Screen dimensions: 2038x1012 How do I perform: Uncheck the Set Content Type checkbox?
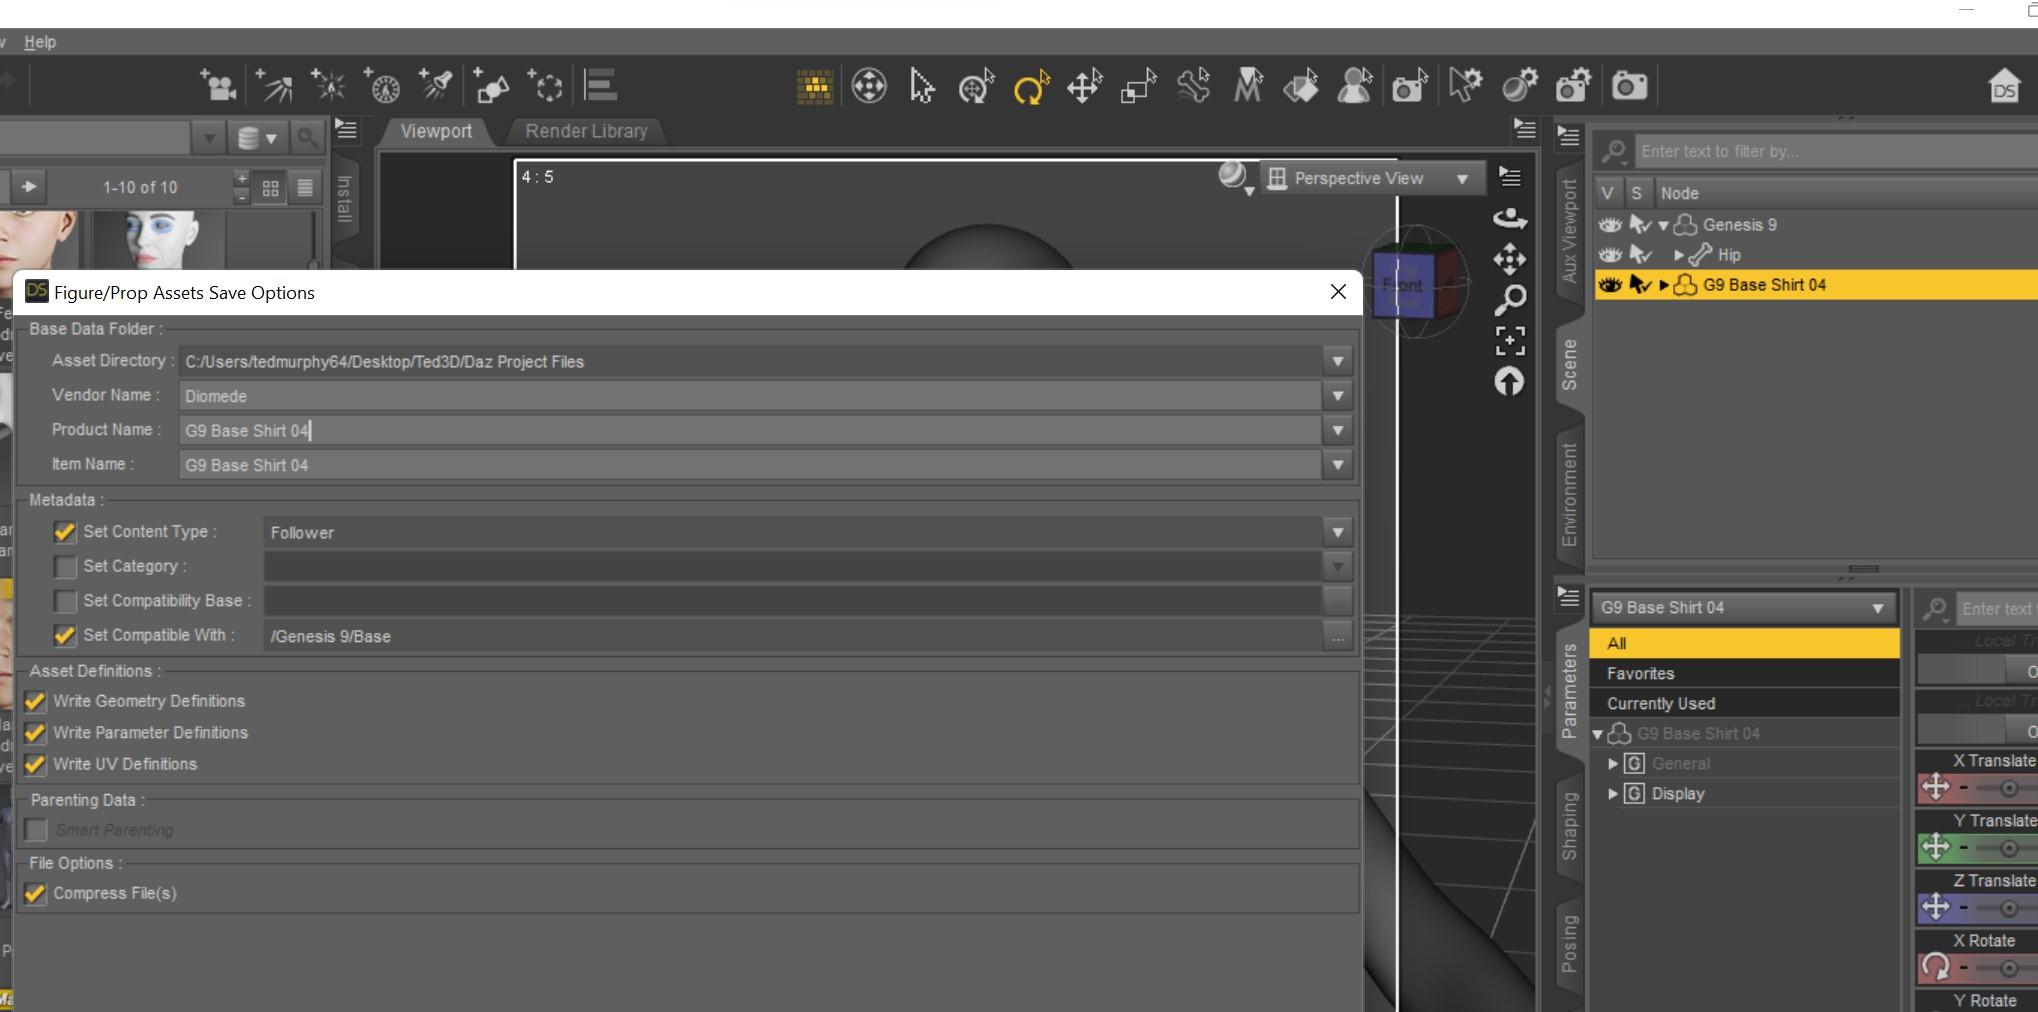click(65, 532)
